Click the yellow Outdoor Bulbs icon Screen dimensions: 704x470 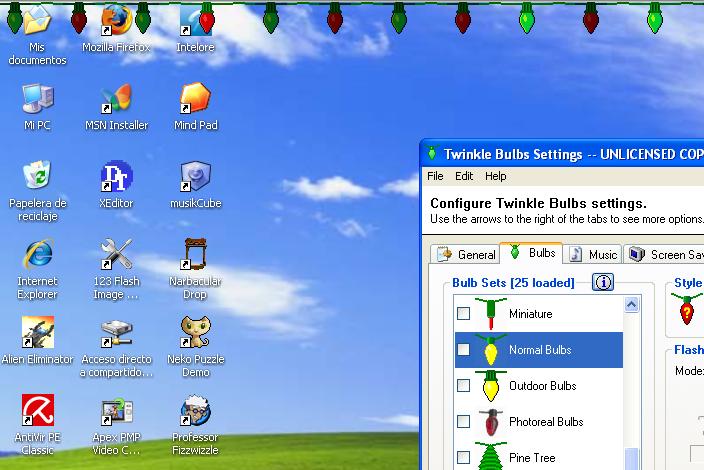[491, 386]
